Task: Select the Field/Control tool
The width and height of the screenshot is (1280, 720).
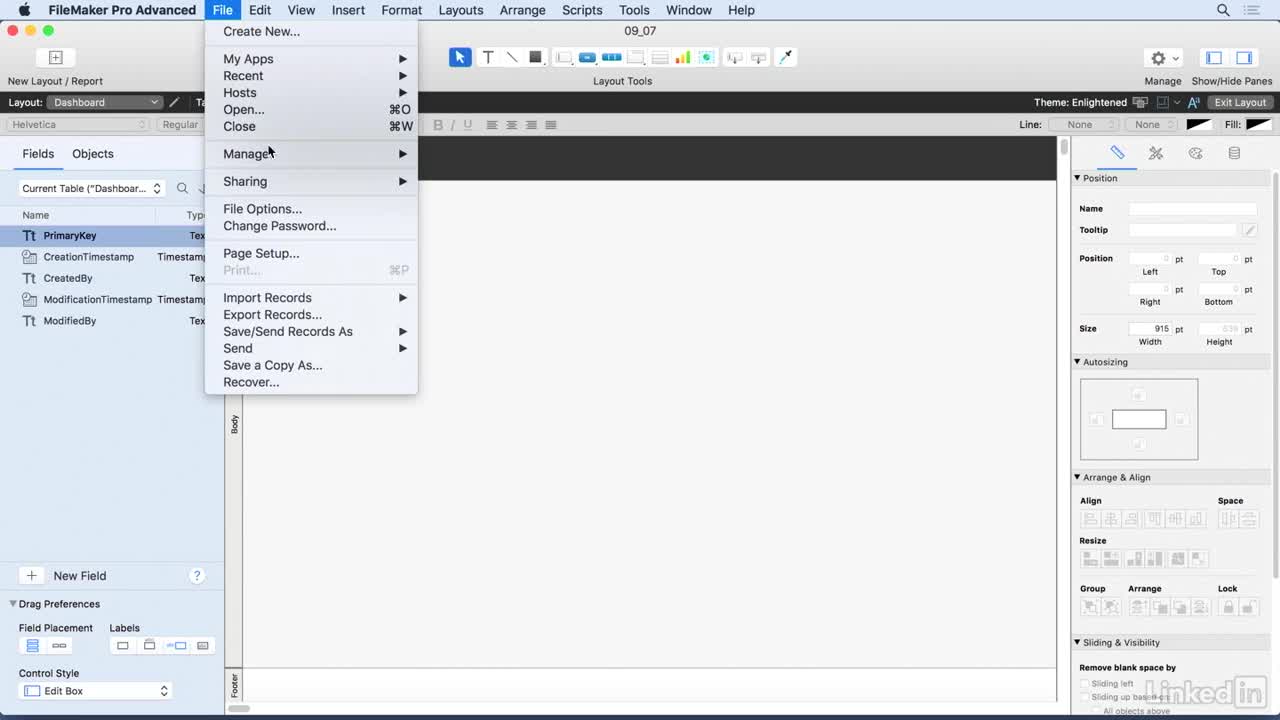Action: click(x=564, y=57)
